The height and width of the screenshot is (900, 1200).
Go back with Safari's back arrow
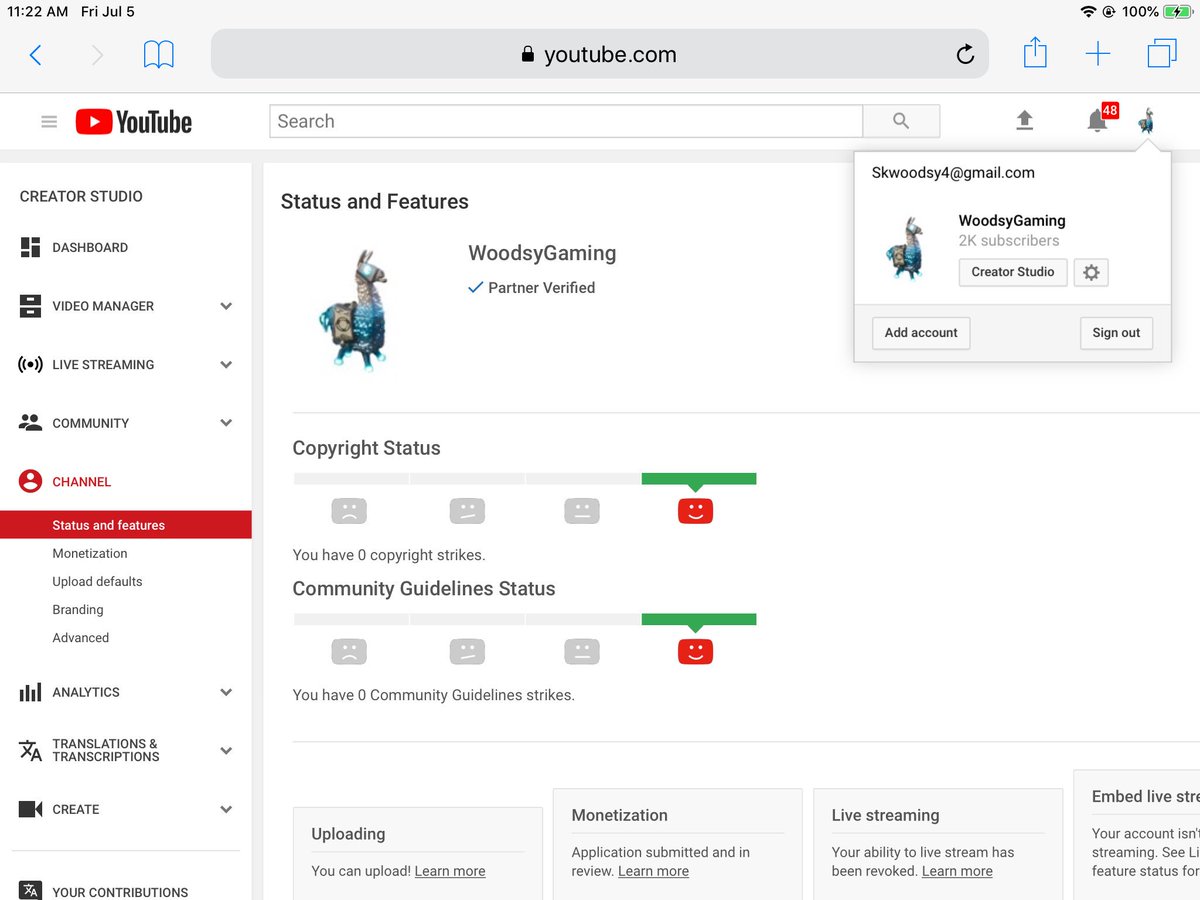pos(36,55)
